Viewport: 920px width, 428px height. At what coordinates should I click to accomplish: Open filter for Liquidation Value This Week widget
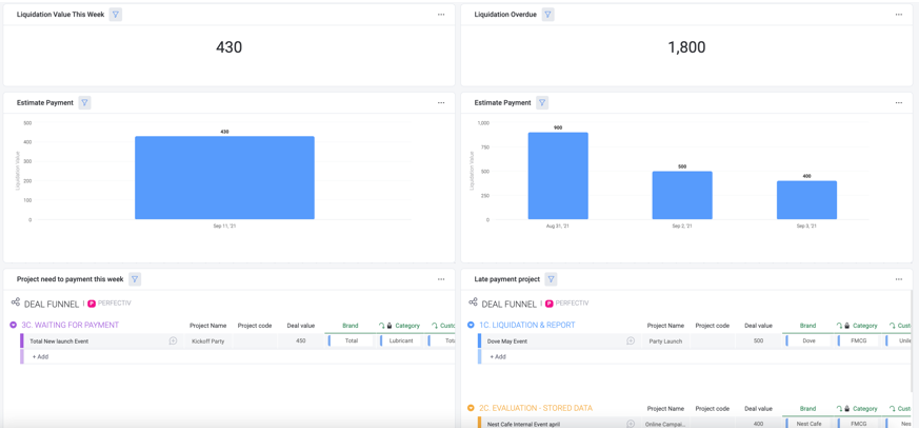pos(116,15)
